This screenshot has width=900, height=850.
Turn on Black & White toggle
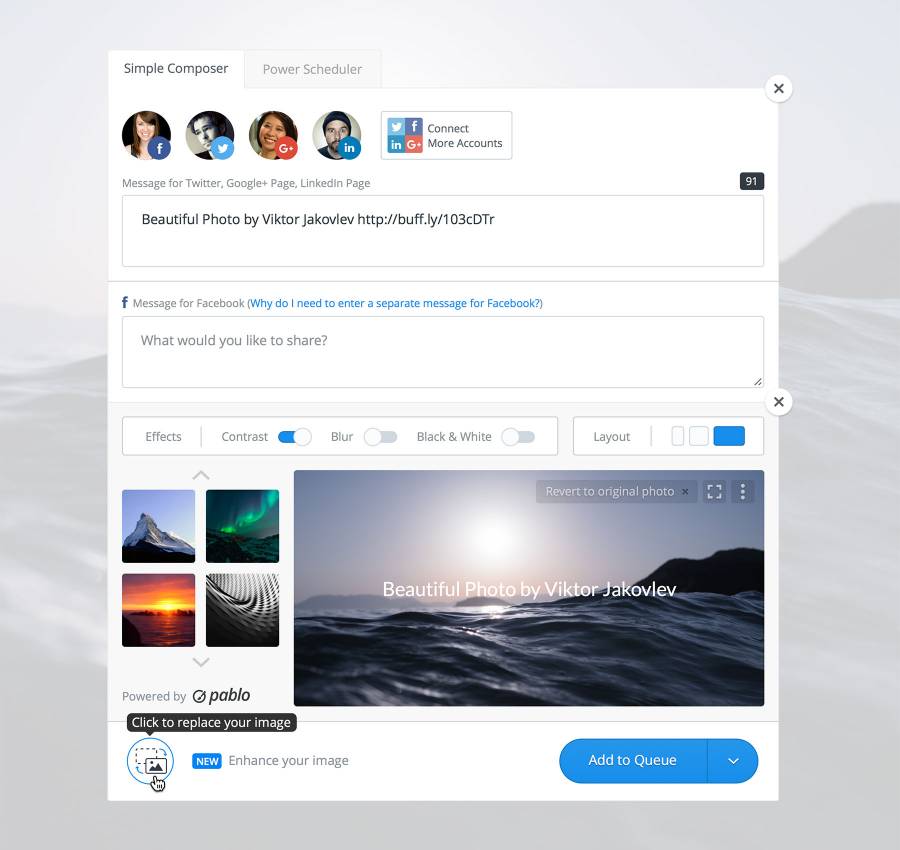click(x=518, y=437)
